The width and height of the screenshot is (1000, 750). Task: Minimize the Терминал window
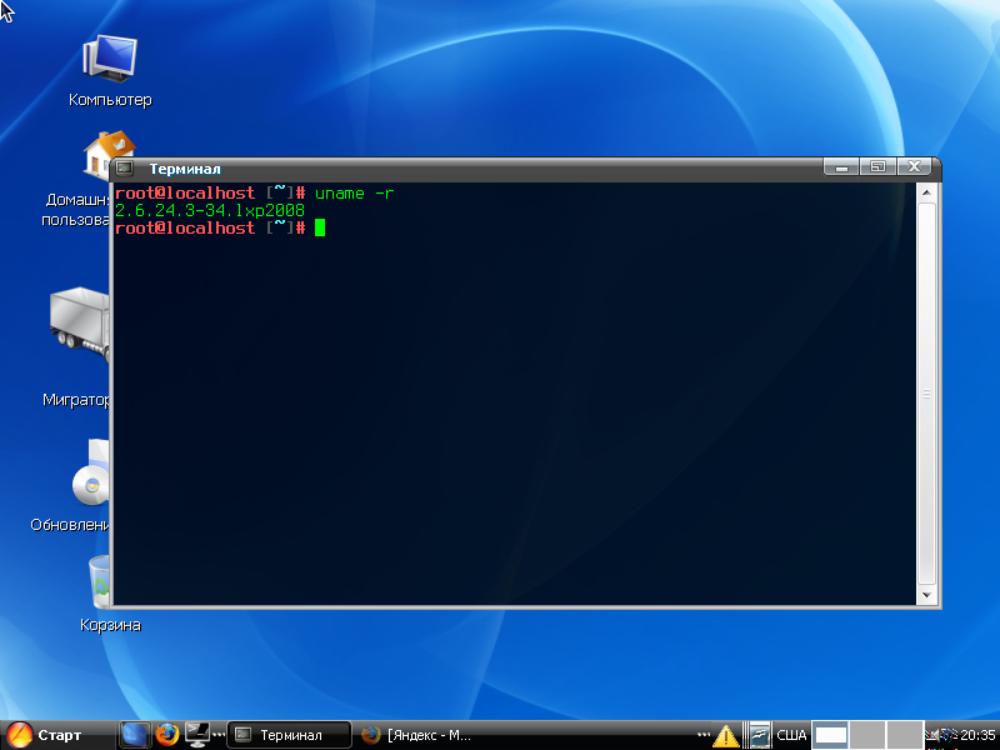coord(841,167)
